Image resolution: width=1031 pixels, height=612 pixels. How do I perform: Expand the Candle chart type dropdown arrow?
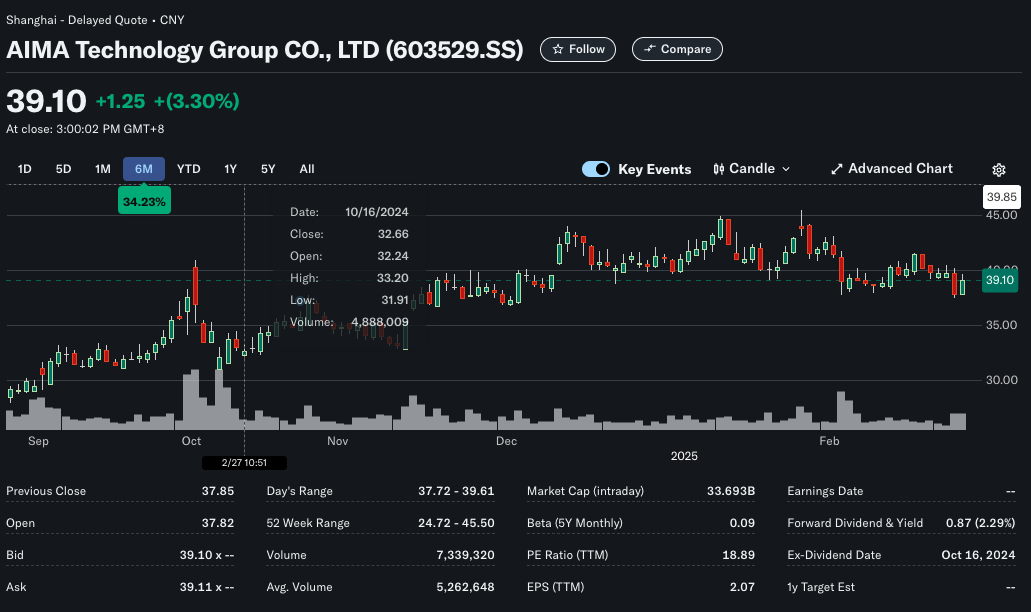786,169
